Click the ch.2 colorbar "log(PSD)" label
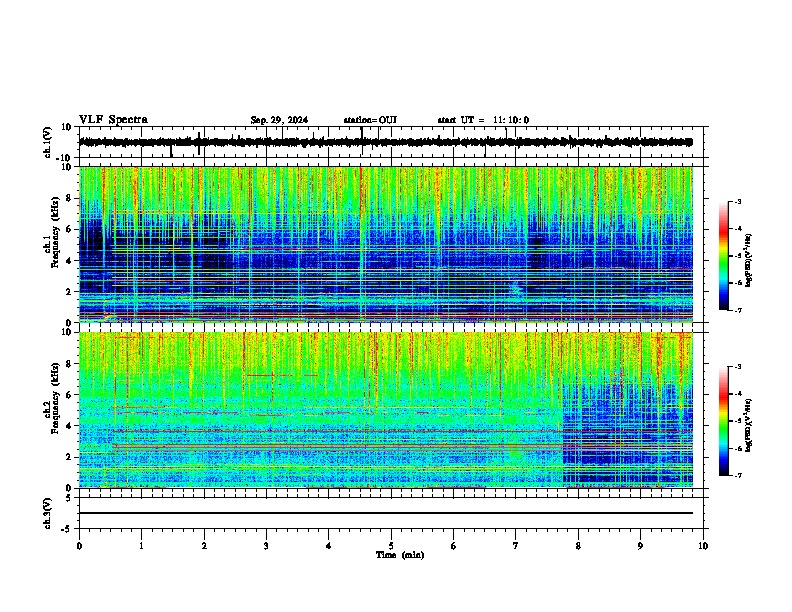792x612 pixels. pos(749,425)
